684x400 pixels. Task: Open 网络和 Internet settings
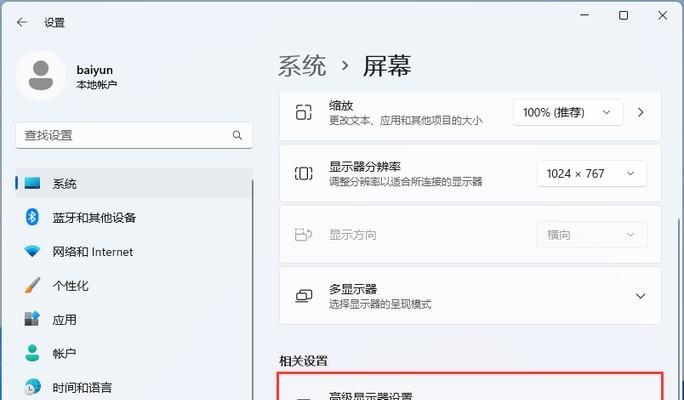pos(92,252)
